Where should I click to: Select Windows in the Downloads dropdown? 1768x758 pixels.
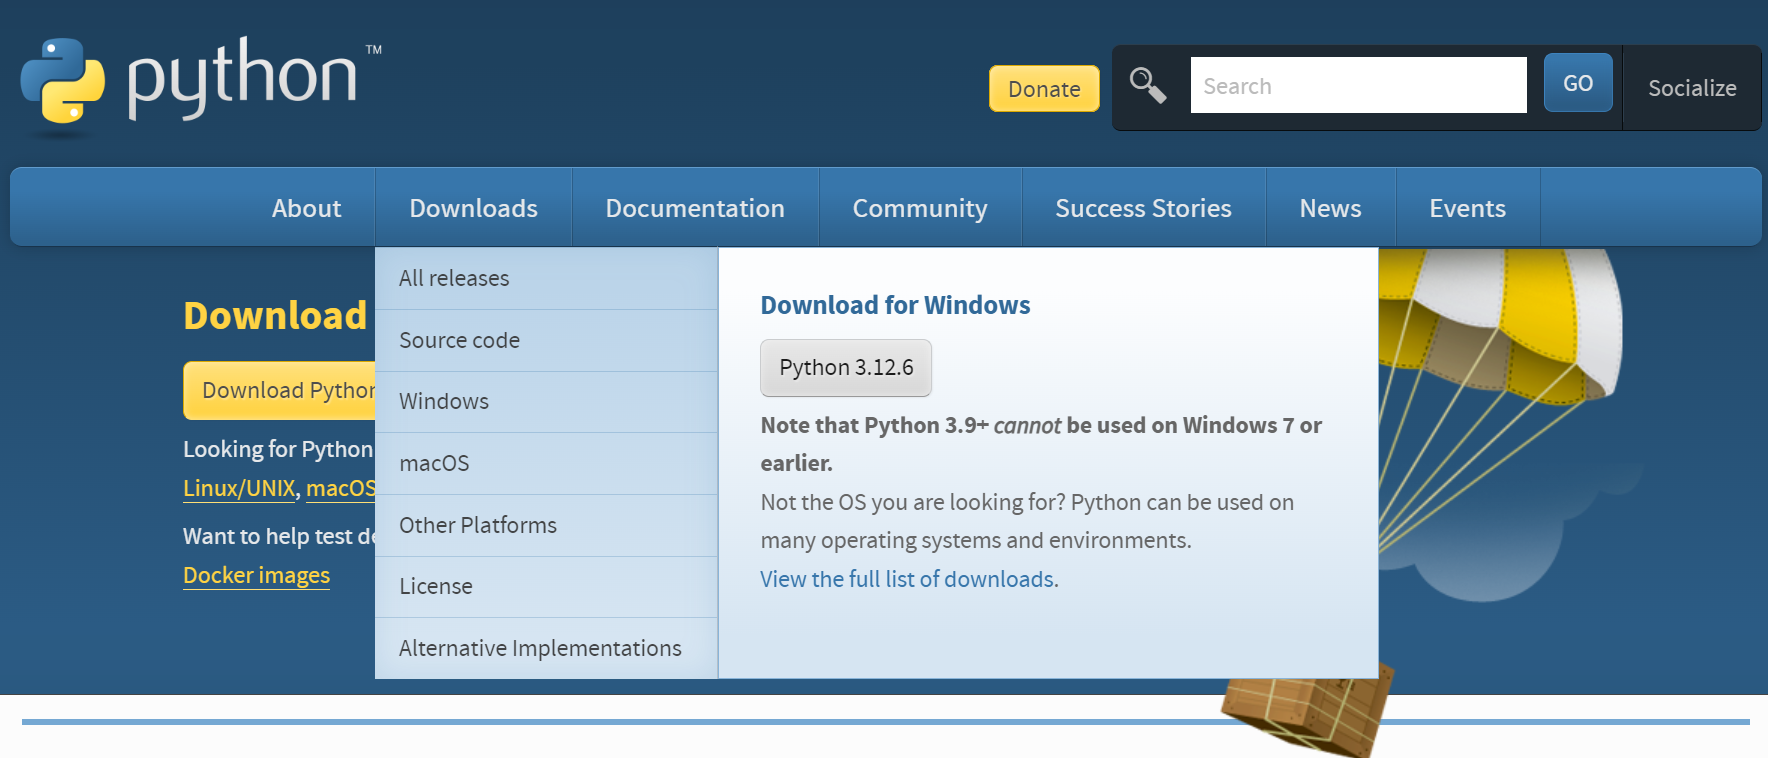click(546, 401)
